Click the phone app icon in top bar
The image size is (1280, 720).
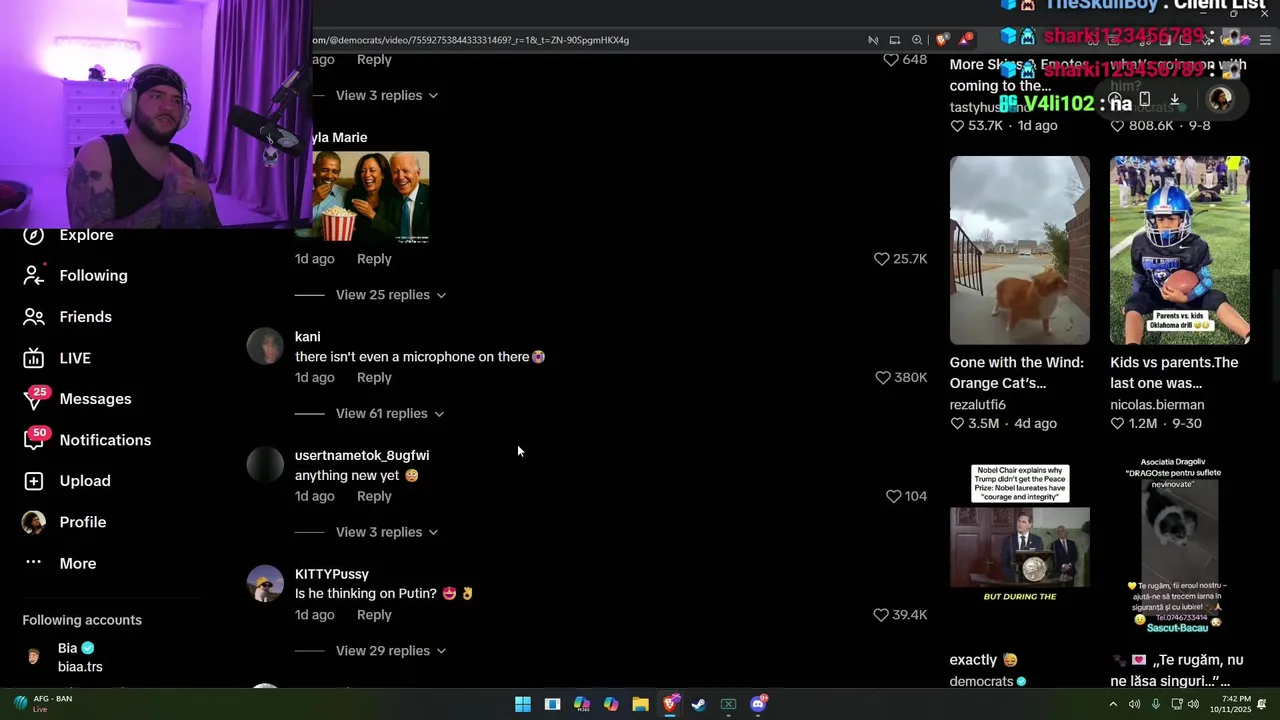pyautogui.click(x=1145, y=99)
